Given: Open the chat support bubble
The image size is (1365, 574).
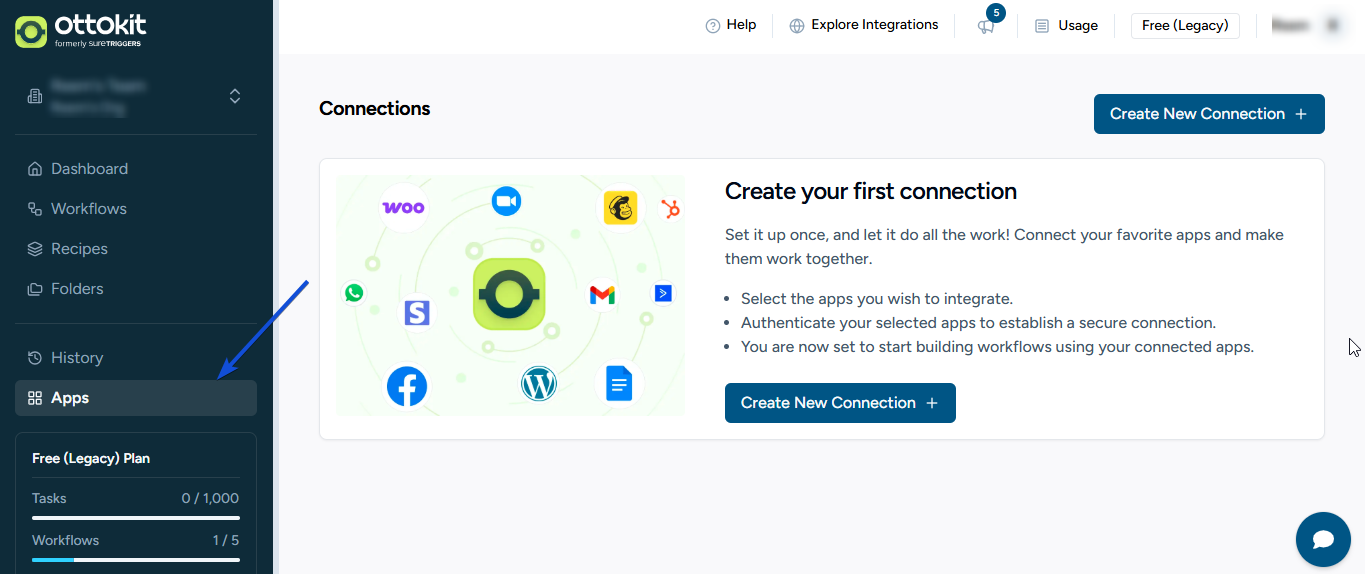Looking at the screenshot, I should click(x=1323, y=540).
